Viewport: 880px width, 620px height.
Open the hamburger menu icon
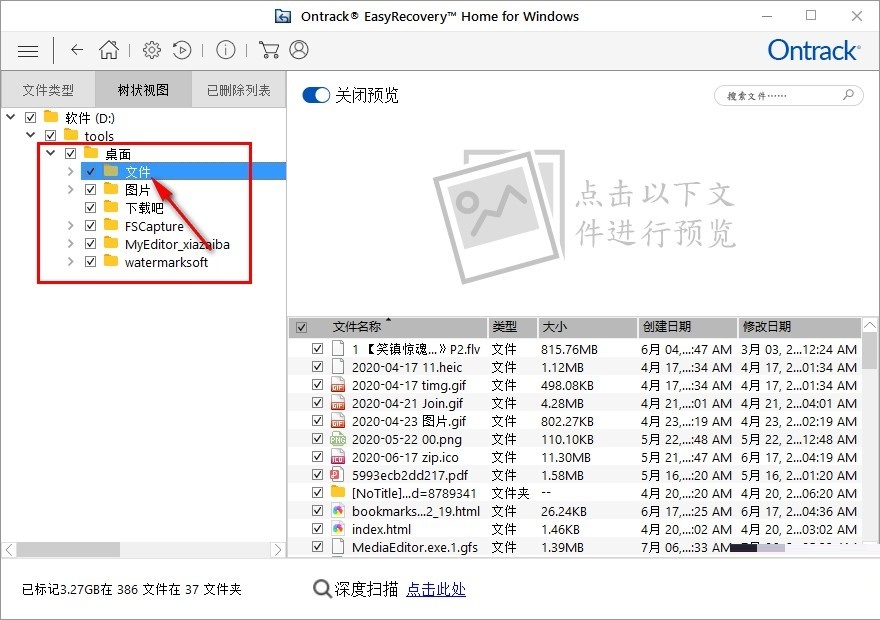tap(28, 50)
